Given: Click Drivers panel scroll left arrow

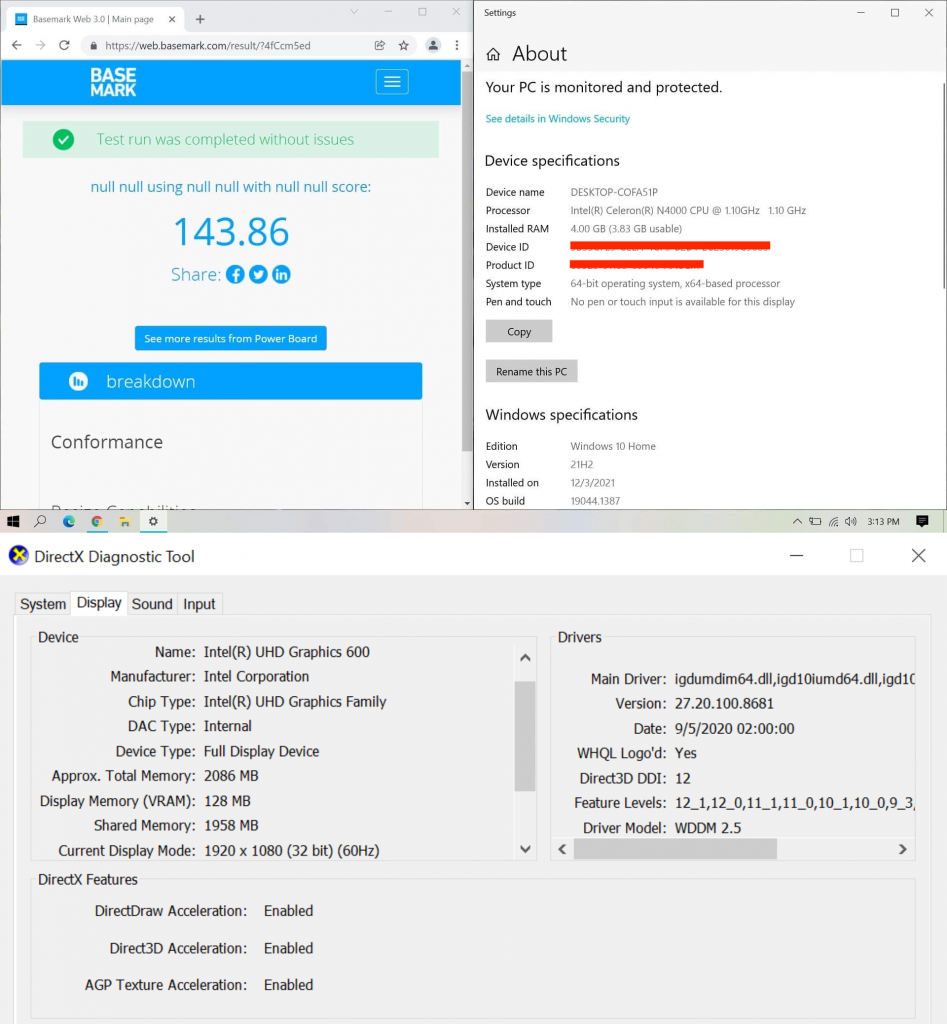Looking at the screenshot, I should point(562,849).
